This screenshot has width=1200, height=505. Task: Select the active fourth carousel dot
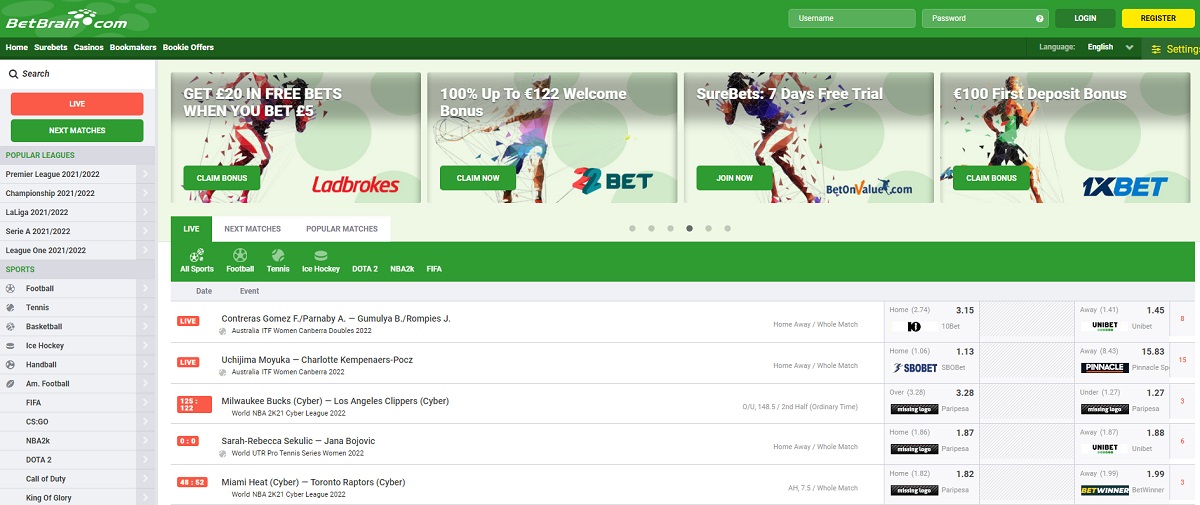point(689,228)
